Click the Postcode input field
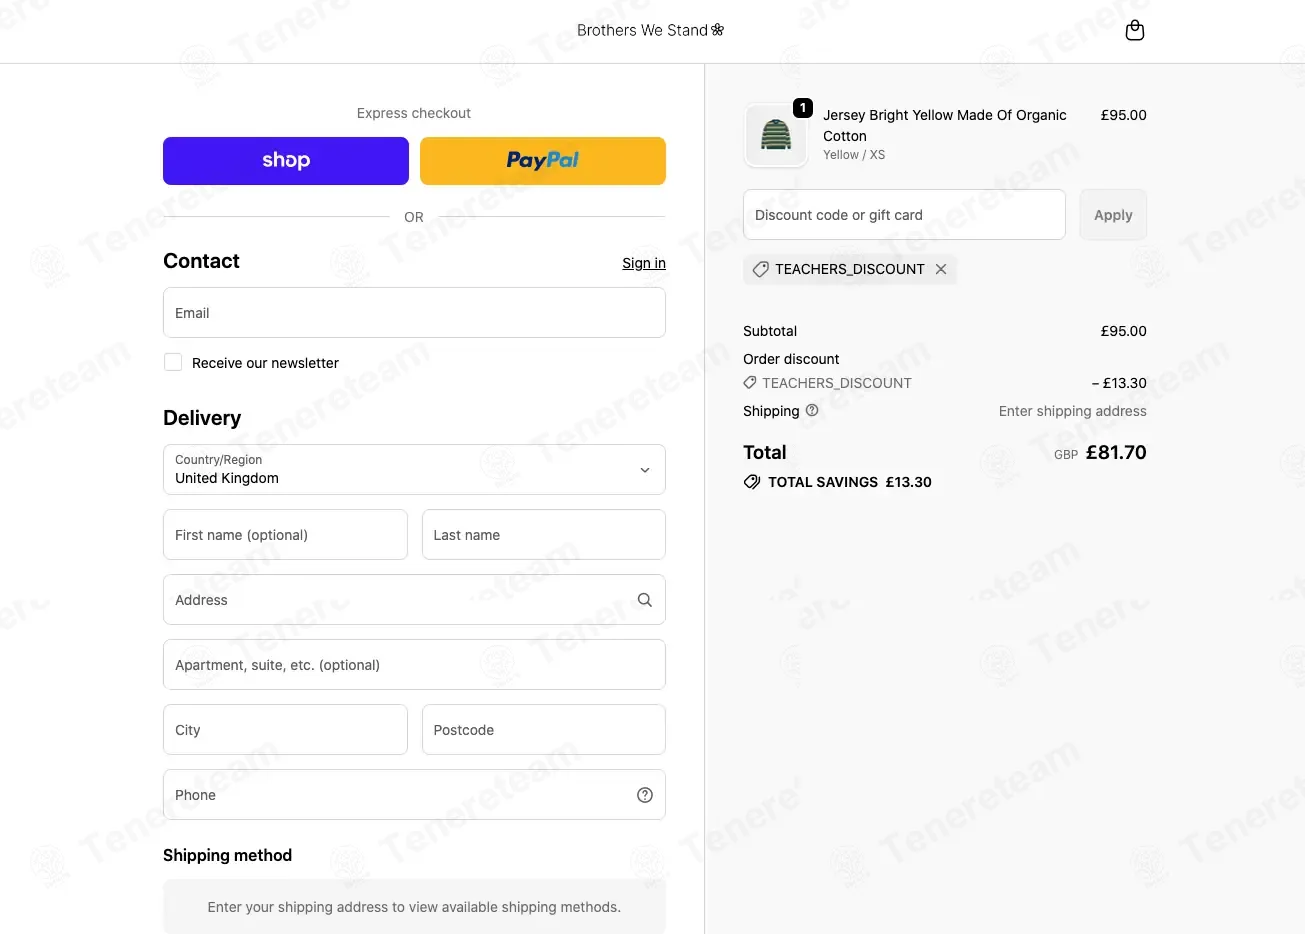Screen dimensions: 1305x934 click(544, 730)
